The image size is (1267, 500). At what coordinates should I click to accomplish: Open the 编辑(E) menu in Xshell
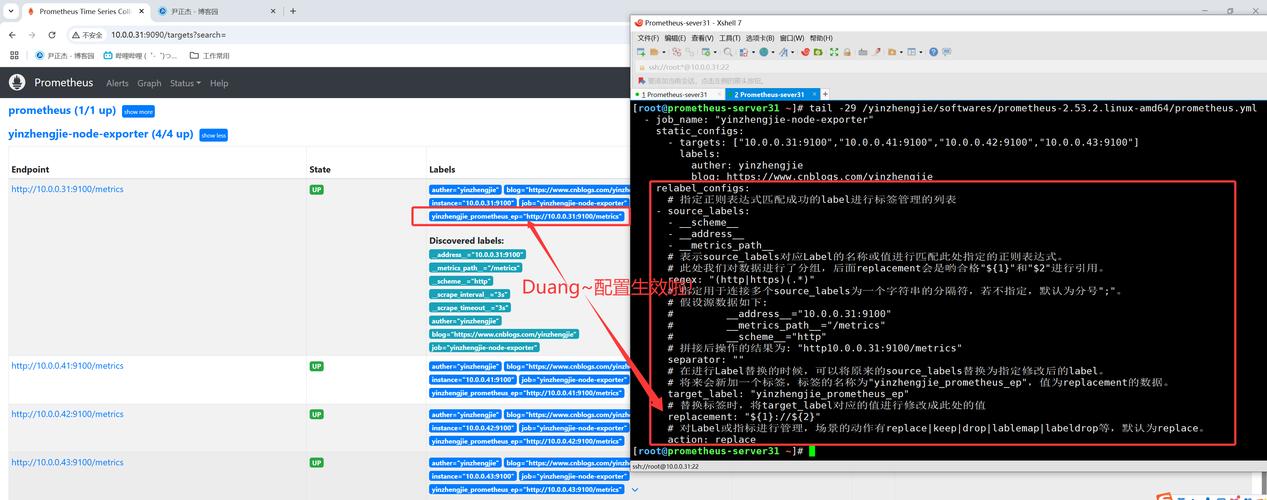[676, 38]
